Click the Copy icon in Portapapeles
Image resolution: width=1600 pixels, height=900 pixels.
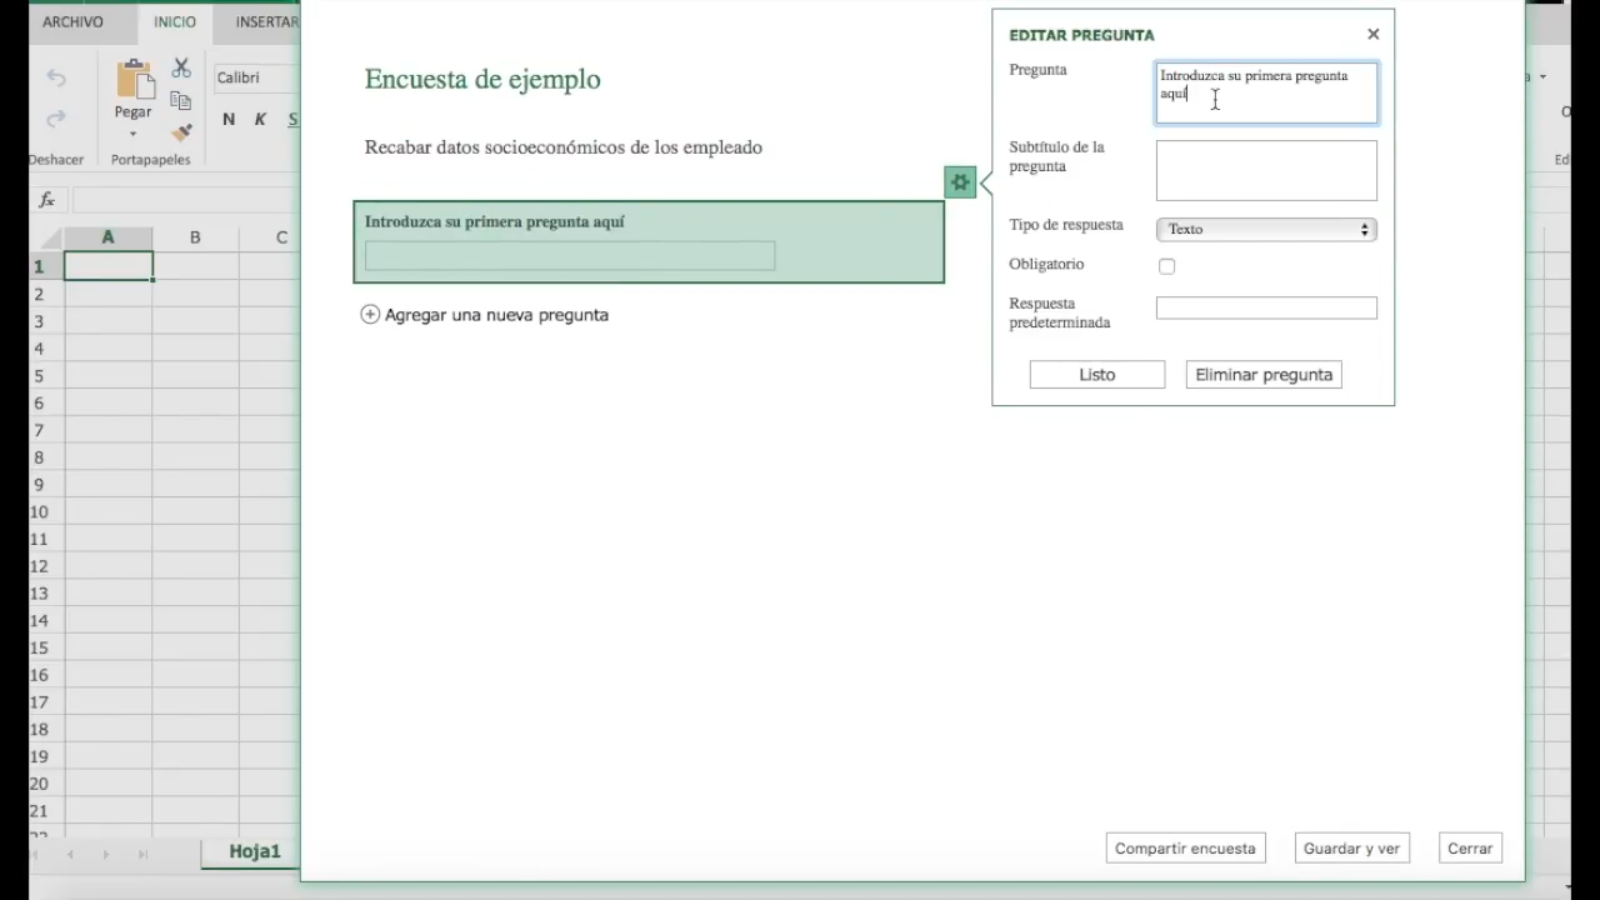point(181,100)
